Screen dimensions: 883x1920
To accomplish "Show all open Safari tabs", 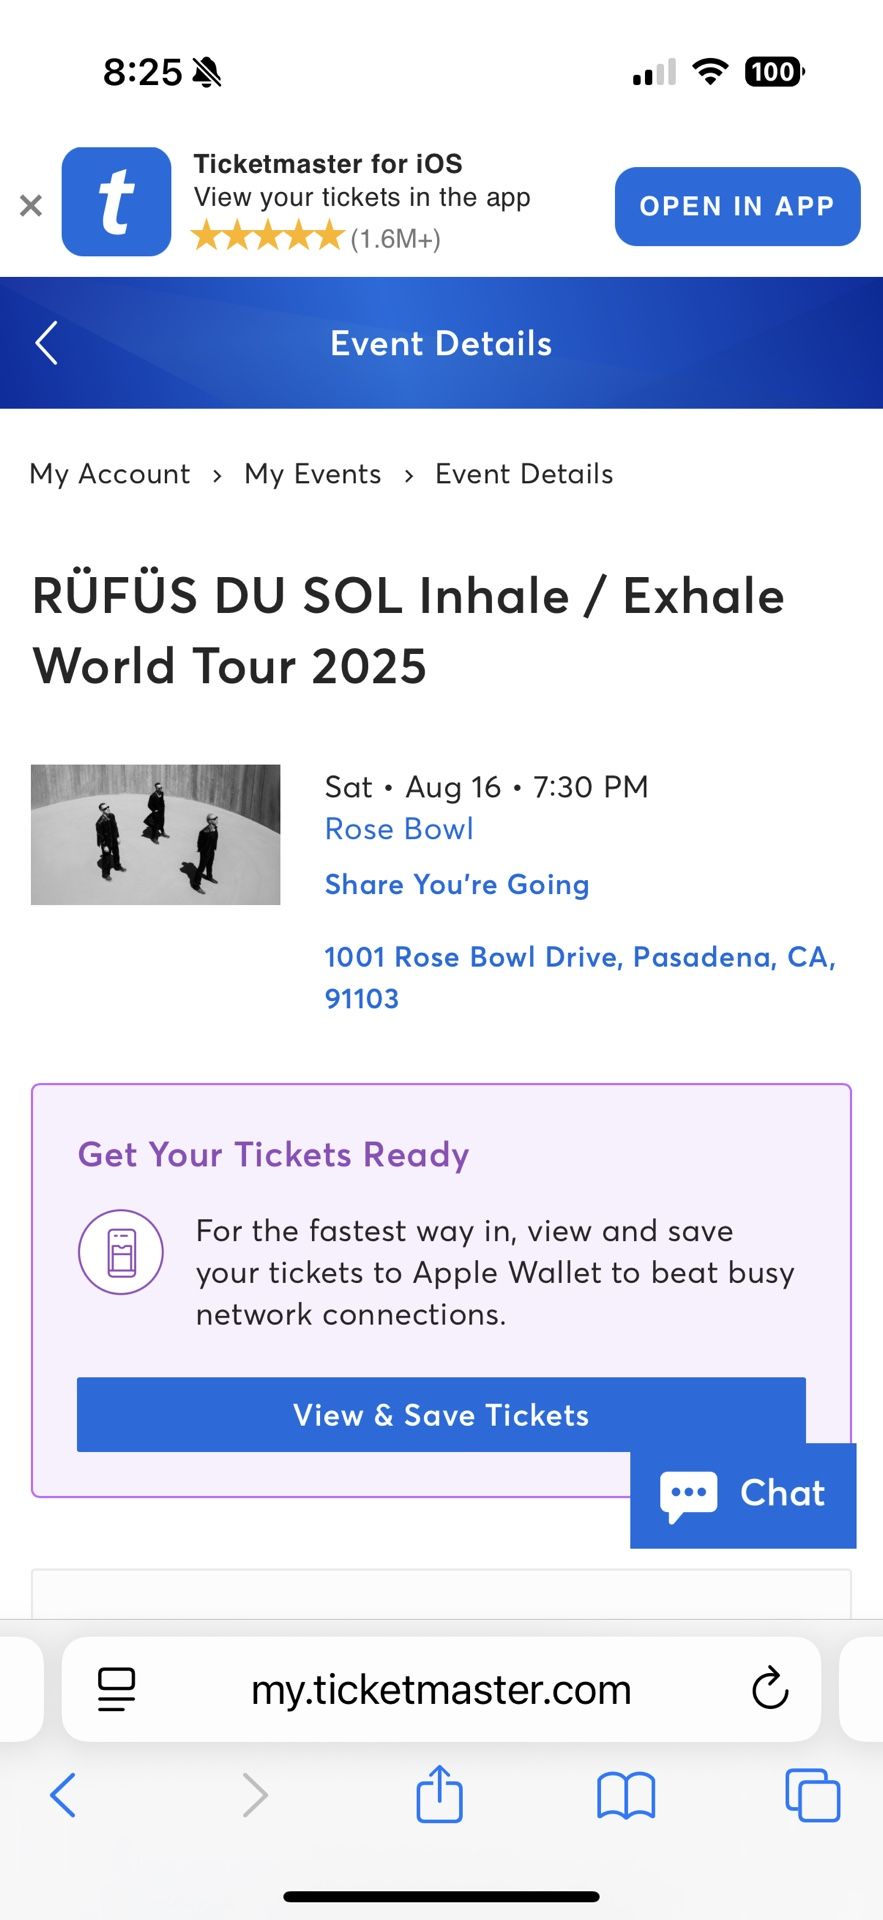I will pyautogui.click(x=812, y=1795).
